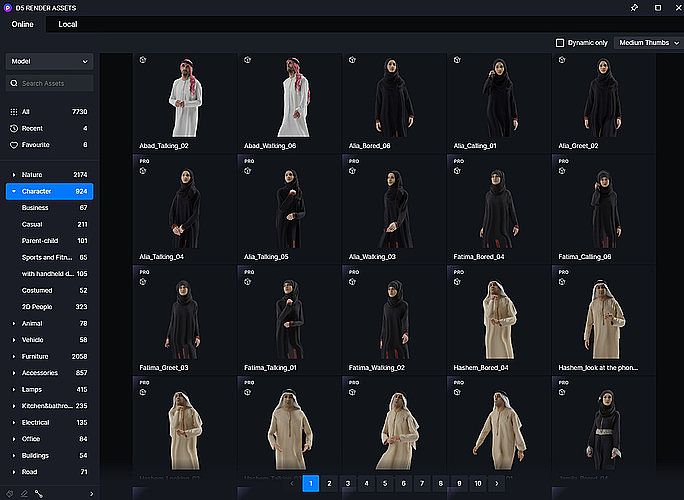This screenshot has width=684, height=500.
Task: Select the Business subcategory
Action: coord(35,207)
